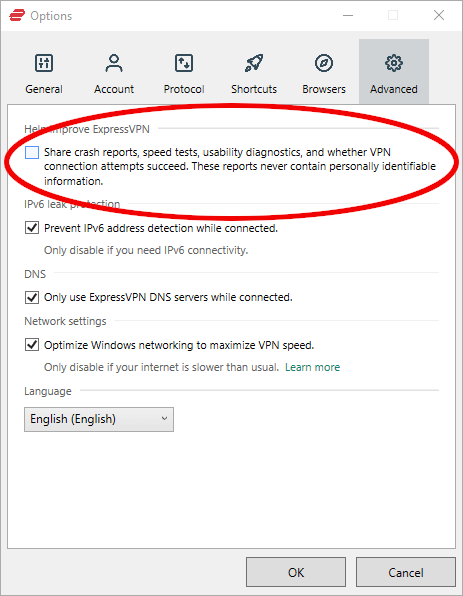This screenshot has width=463, height=596.
Task: Open the Protocol arrows icon
Action: (x=184, y=63)
